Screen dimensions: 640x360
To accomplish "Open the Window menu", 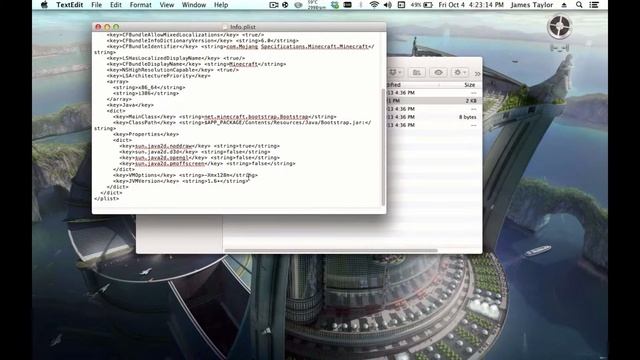I will [193, 5].
